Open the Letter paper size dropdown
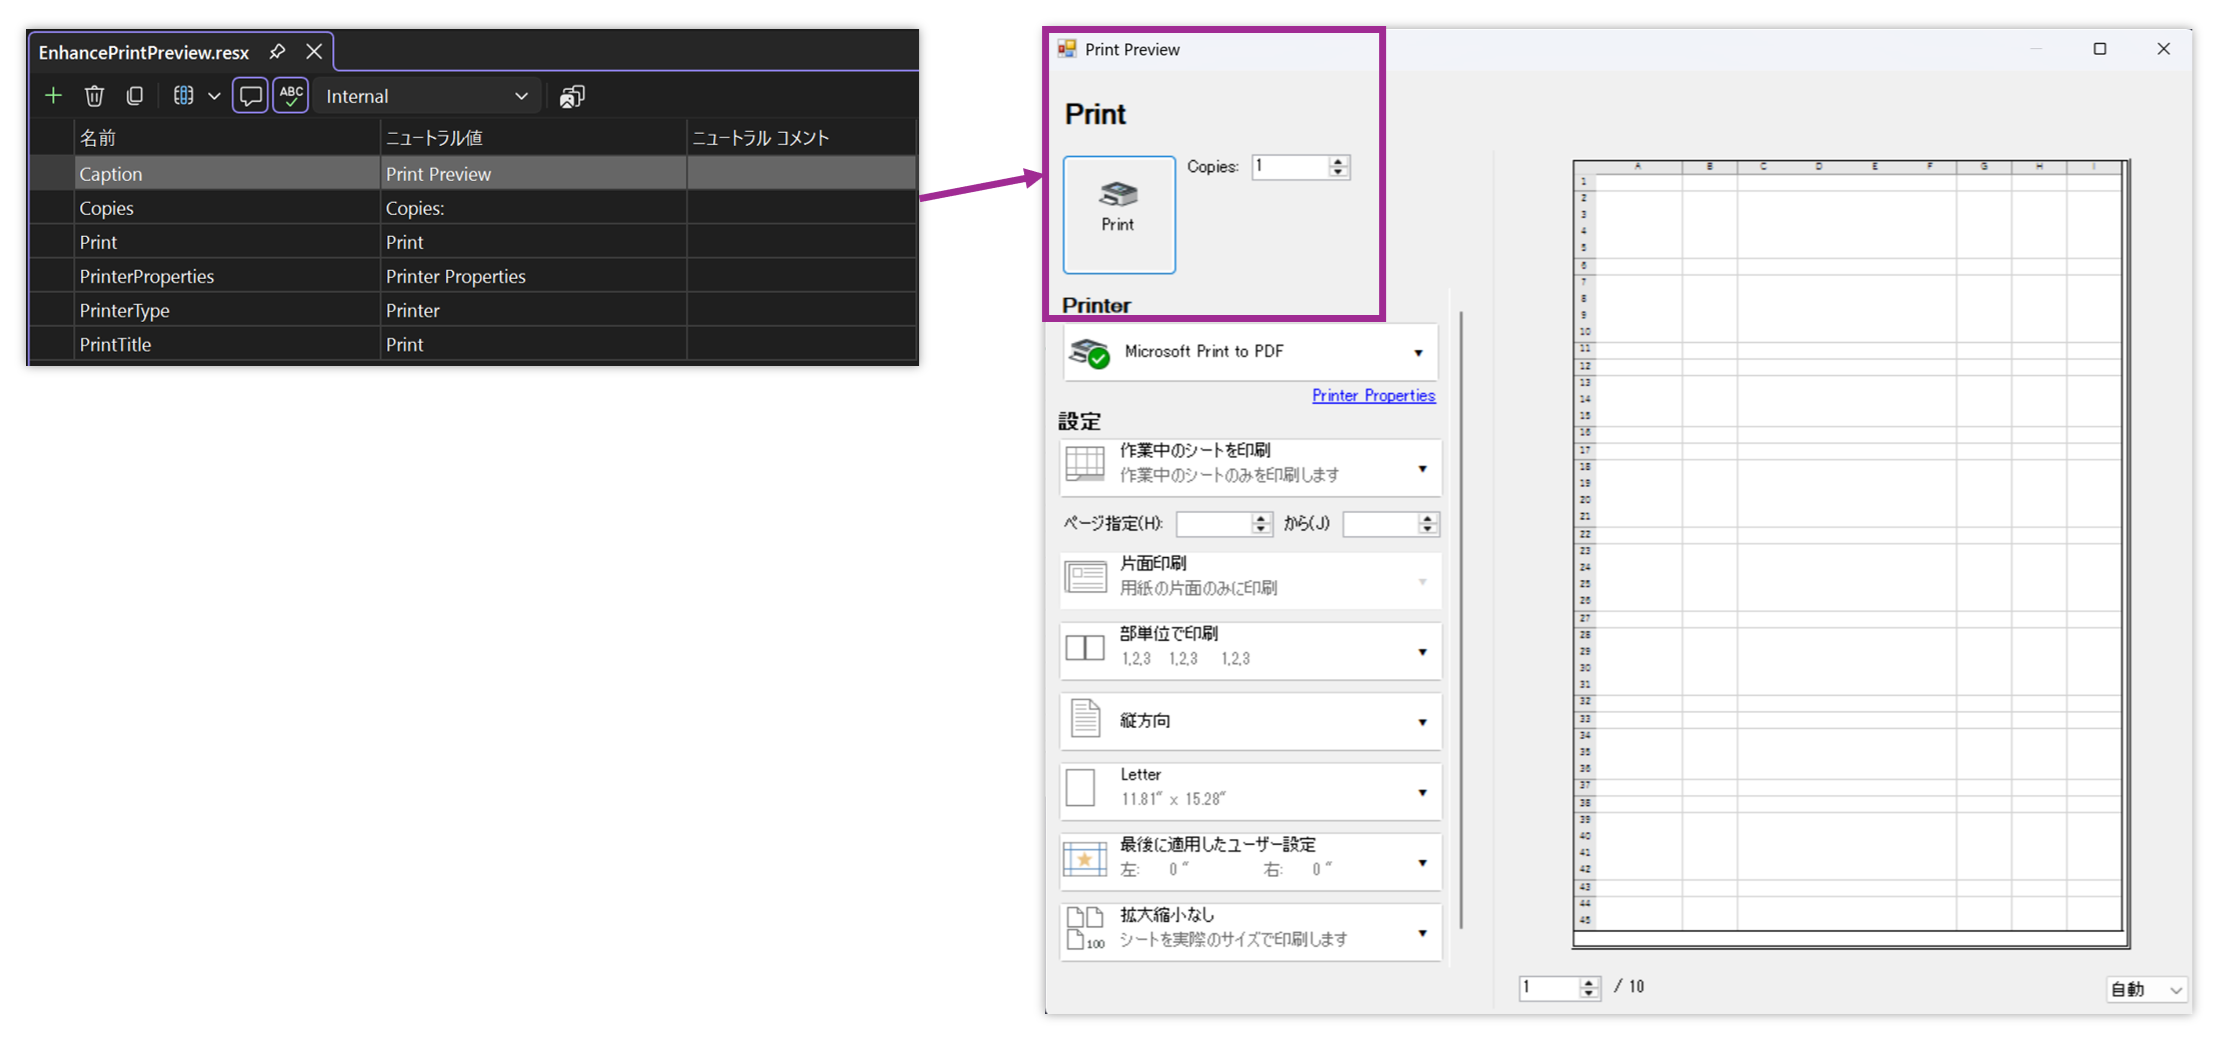This screenshot has height=1045, width=2223. (x=1251, y=791)
